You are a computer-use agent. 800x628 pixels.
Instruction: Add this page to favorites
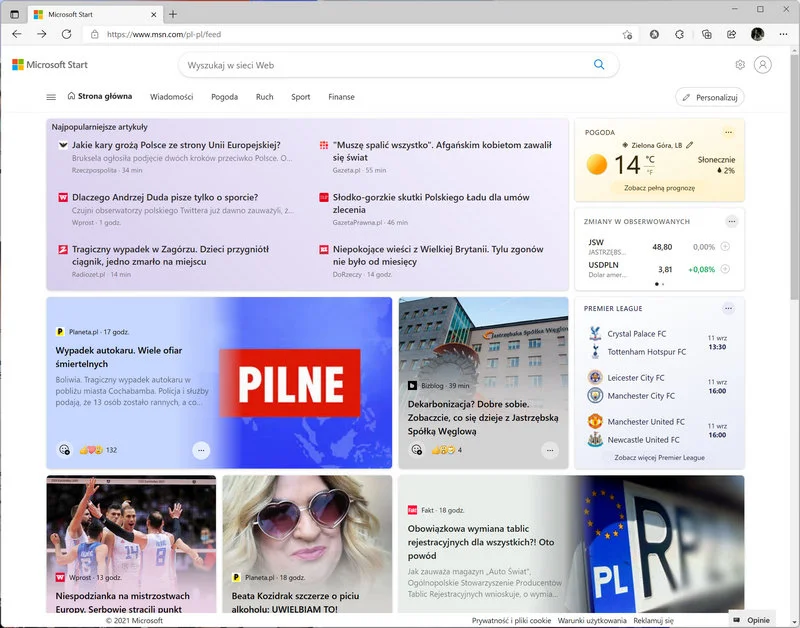click(627, 33)
